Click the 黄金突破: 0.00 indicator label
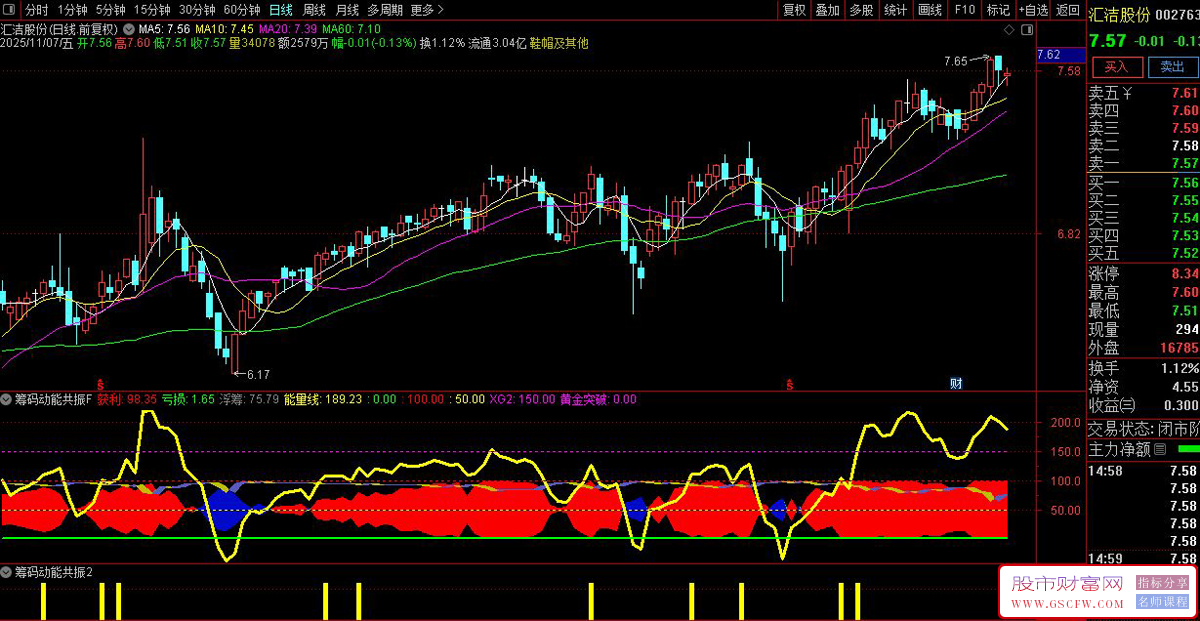 point(598,399)
